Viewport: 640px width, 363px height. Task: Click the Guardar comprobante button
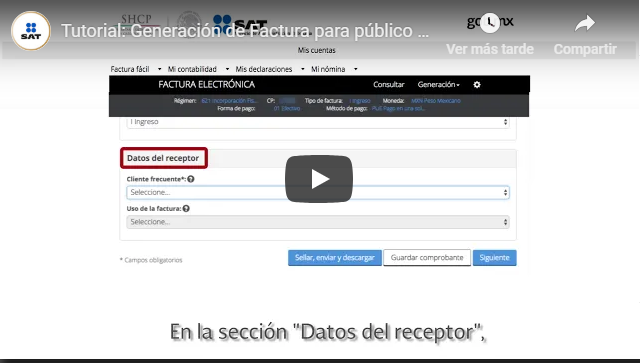[x=427, y=258]
